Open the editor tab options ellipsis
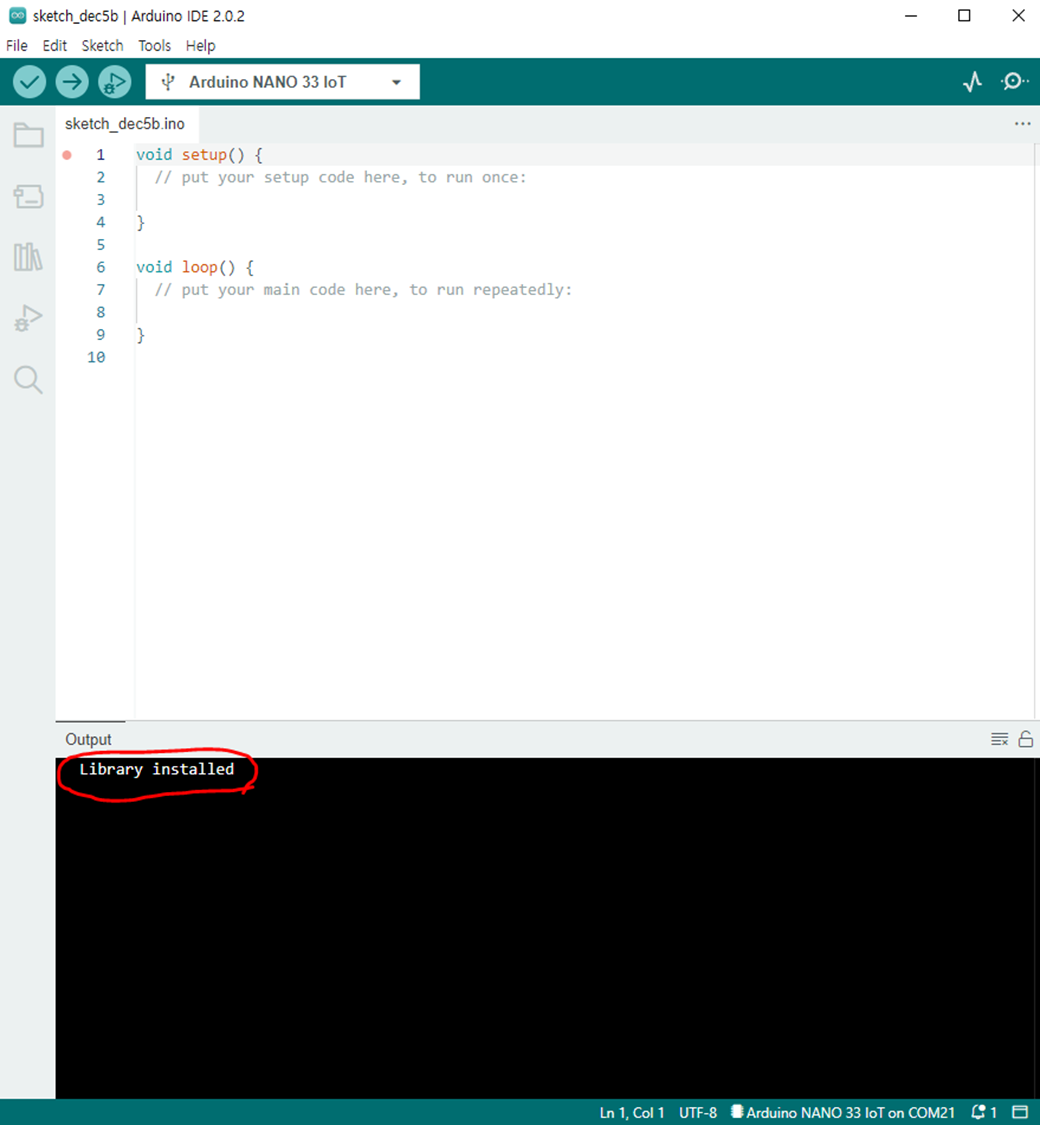The width and height of the screenshot is (1040, 1125). click(x=1022, y=123)
